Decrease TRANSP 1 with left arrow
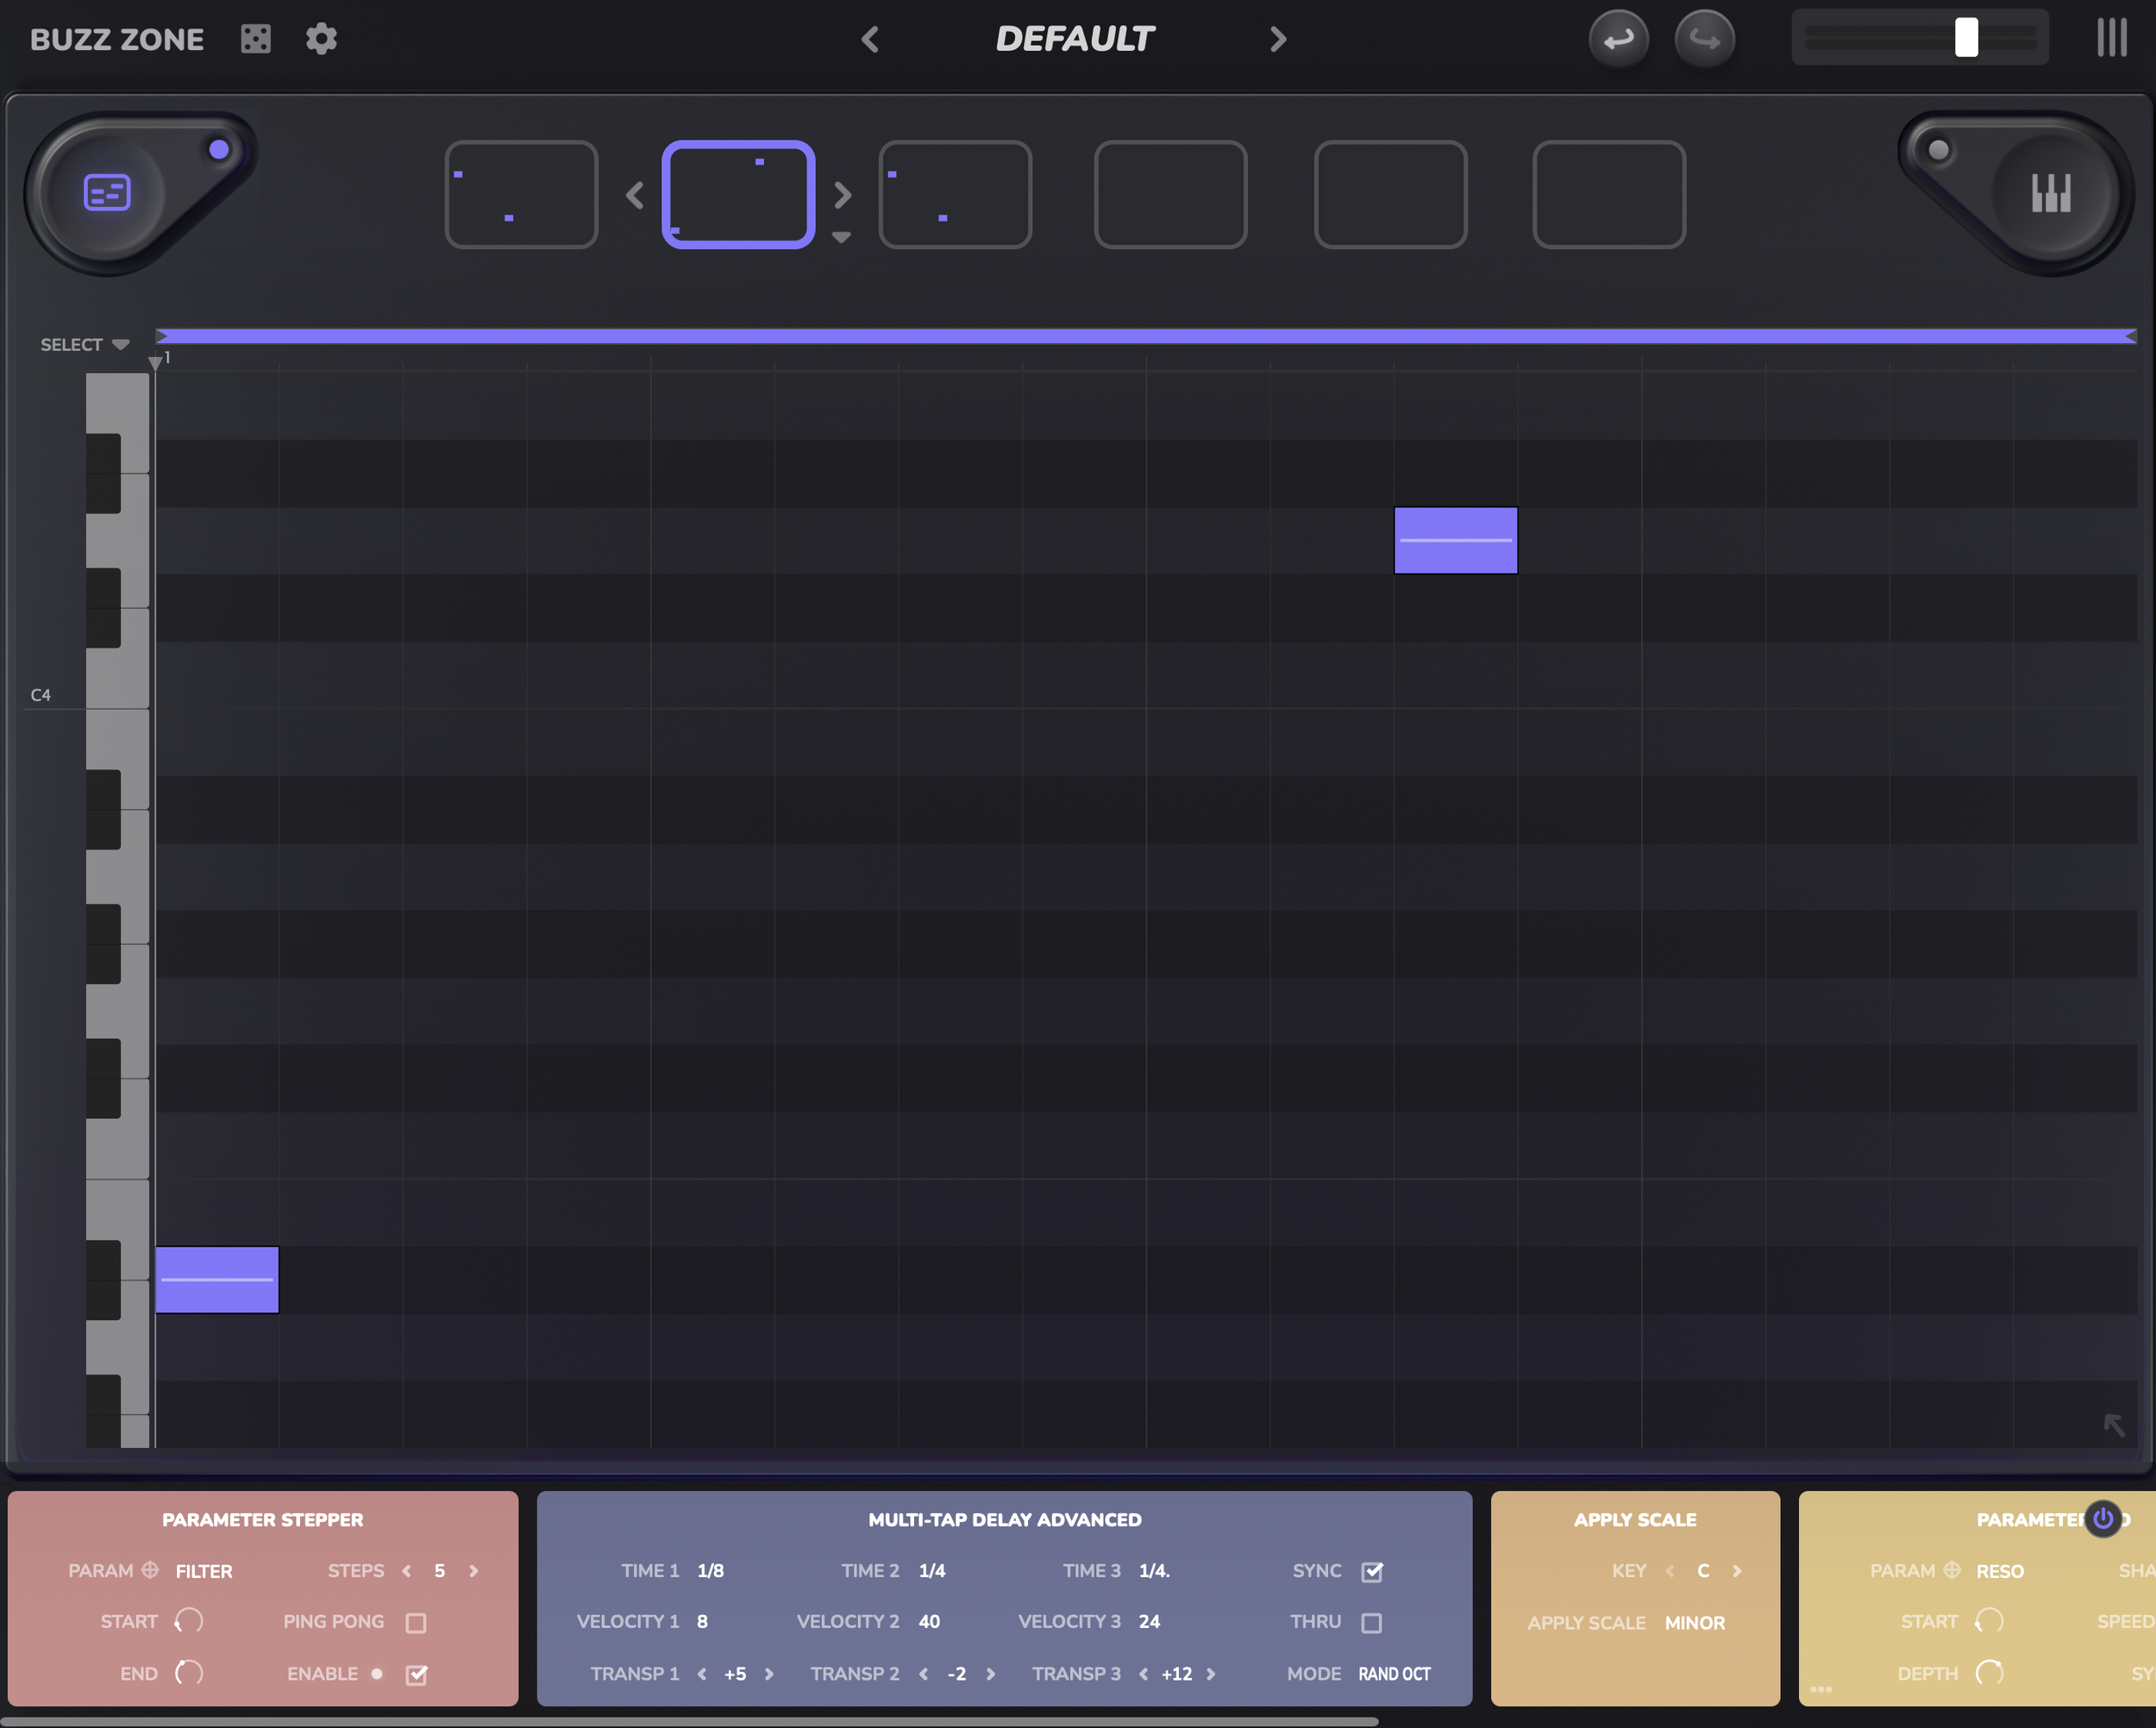 pyautogui.click(x=702, y=1673)
